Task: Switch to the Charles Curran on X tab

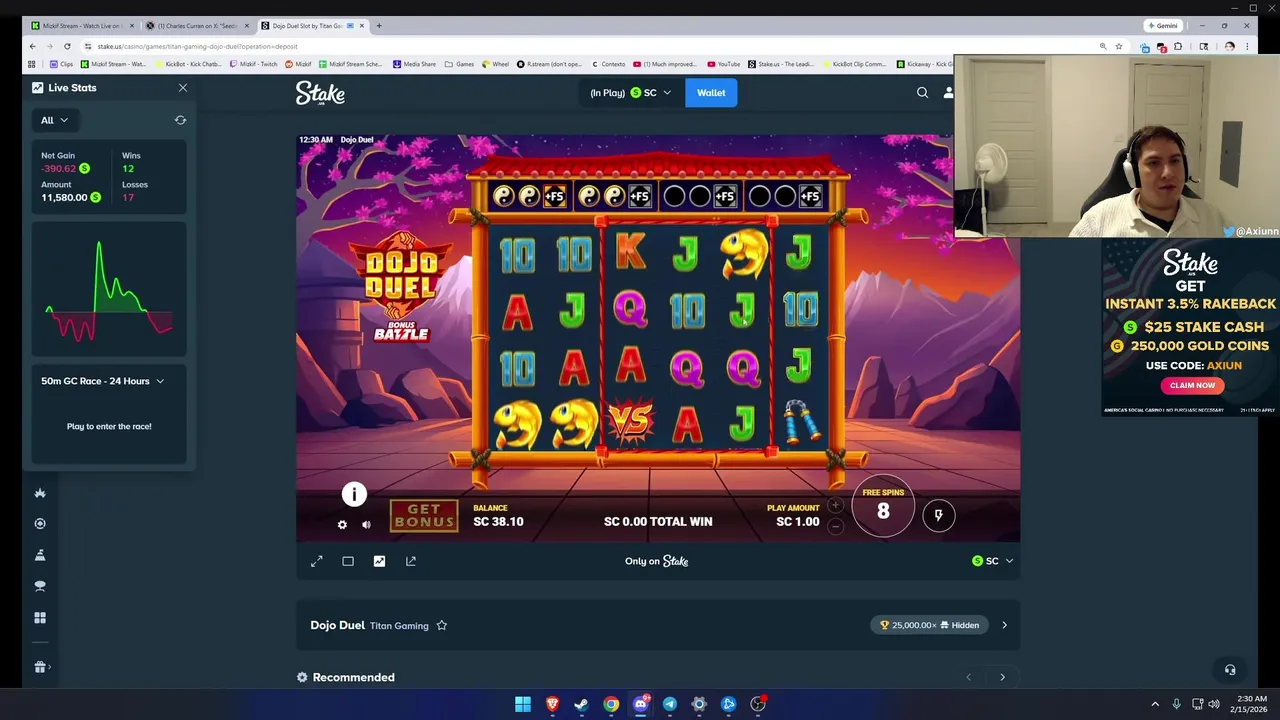Action: pyautogui.click(x=197, y=25)
